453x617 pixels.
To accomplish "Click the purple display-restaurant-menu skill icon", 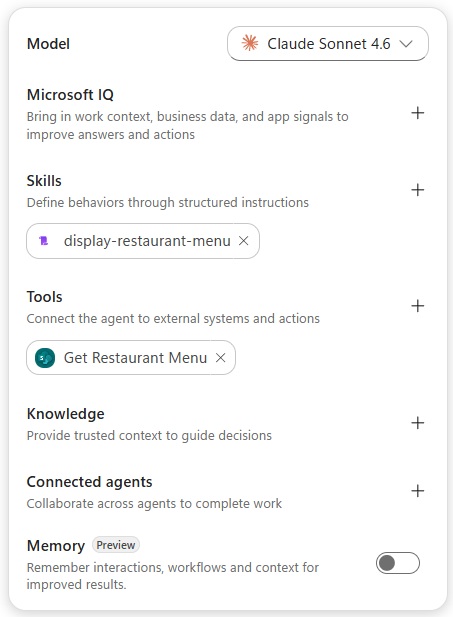I will tap(44, 240).
